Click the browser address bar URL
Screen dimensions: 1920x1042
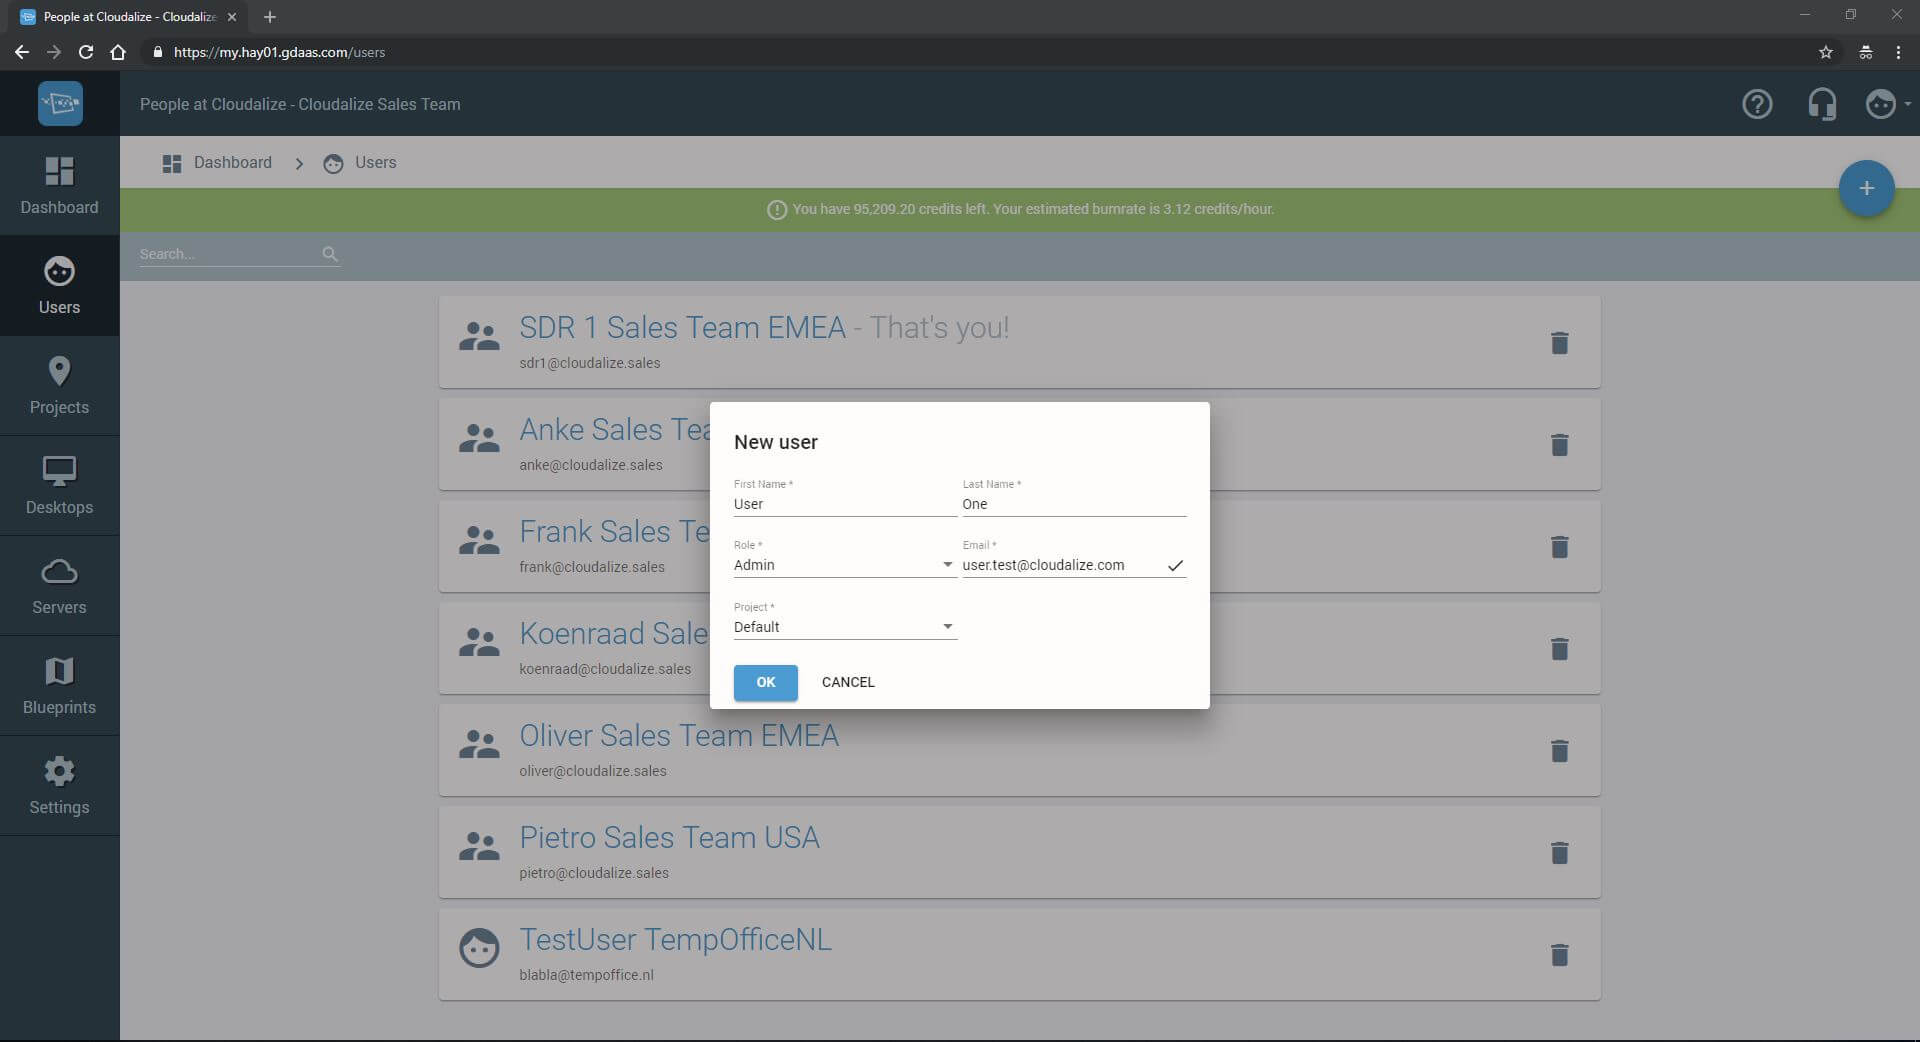pos(279,52)
